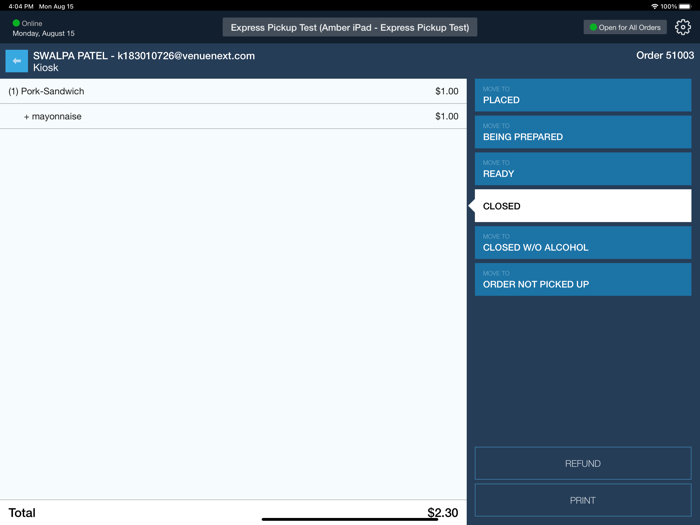700x525 pixels.
Task: Click the Kiosk order source label
Action: (46, 67)
